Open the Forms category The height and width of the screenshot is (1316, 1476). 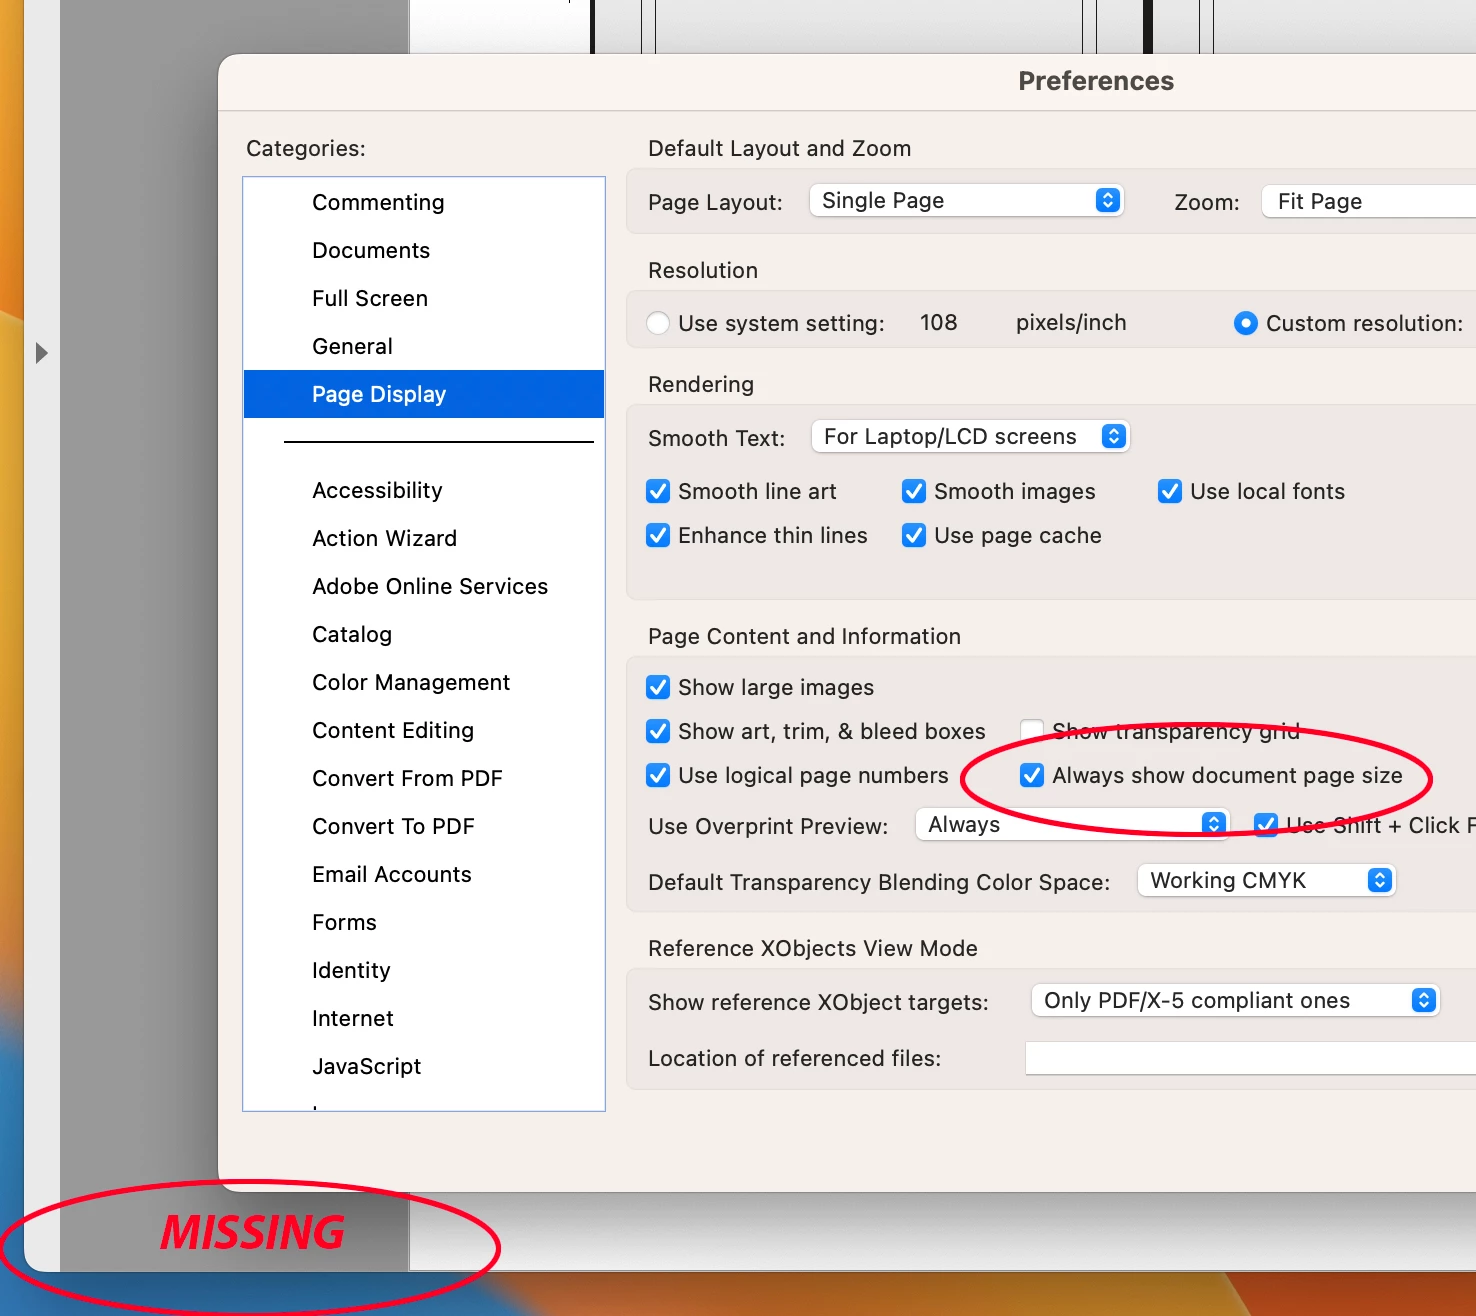(x=424, y=922)
